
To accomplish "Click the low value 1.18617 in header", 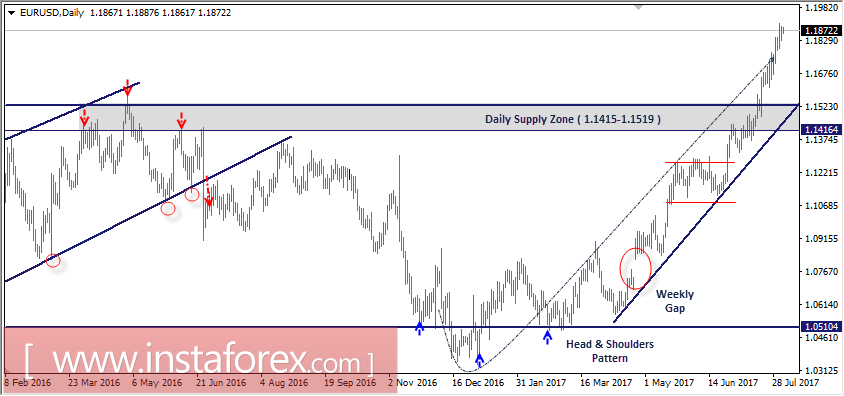I will pyautogui.click(x=178, y=13).
